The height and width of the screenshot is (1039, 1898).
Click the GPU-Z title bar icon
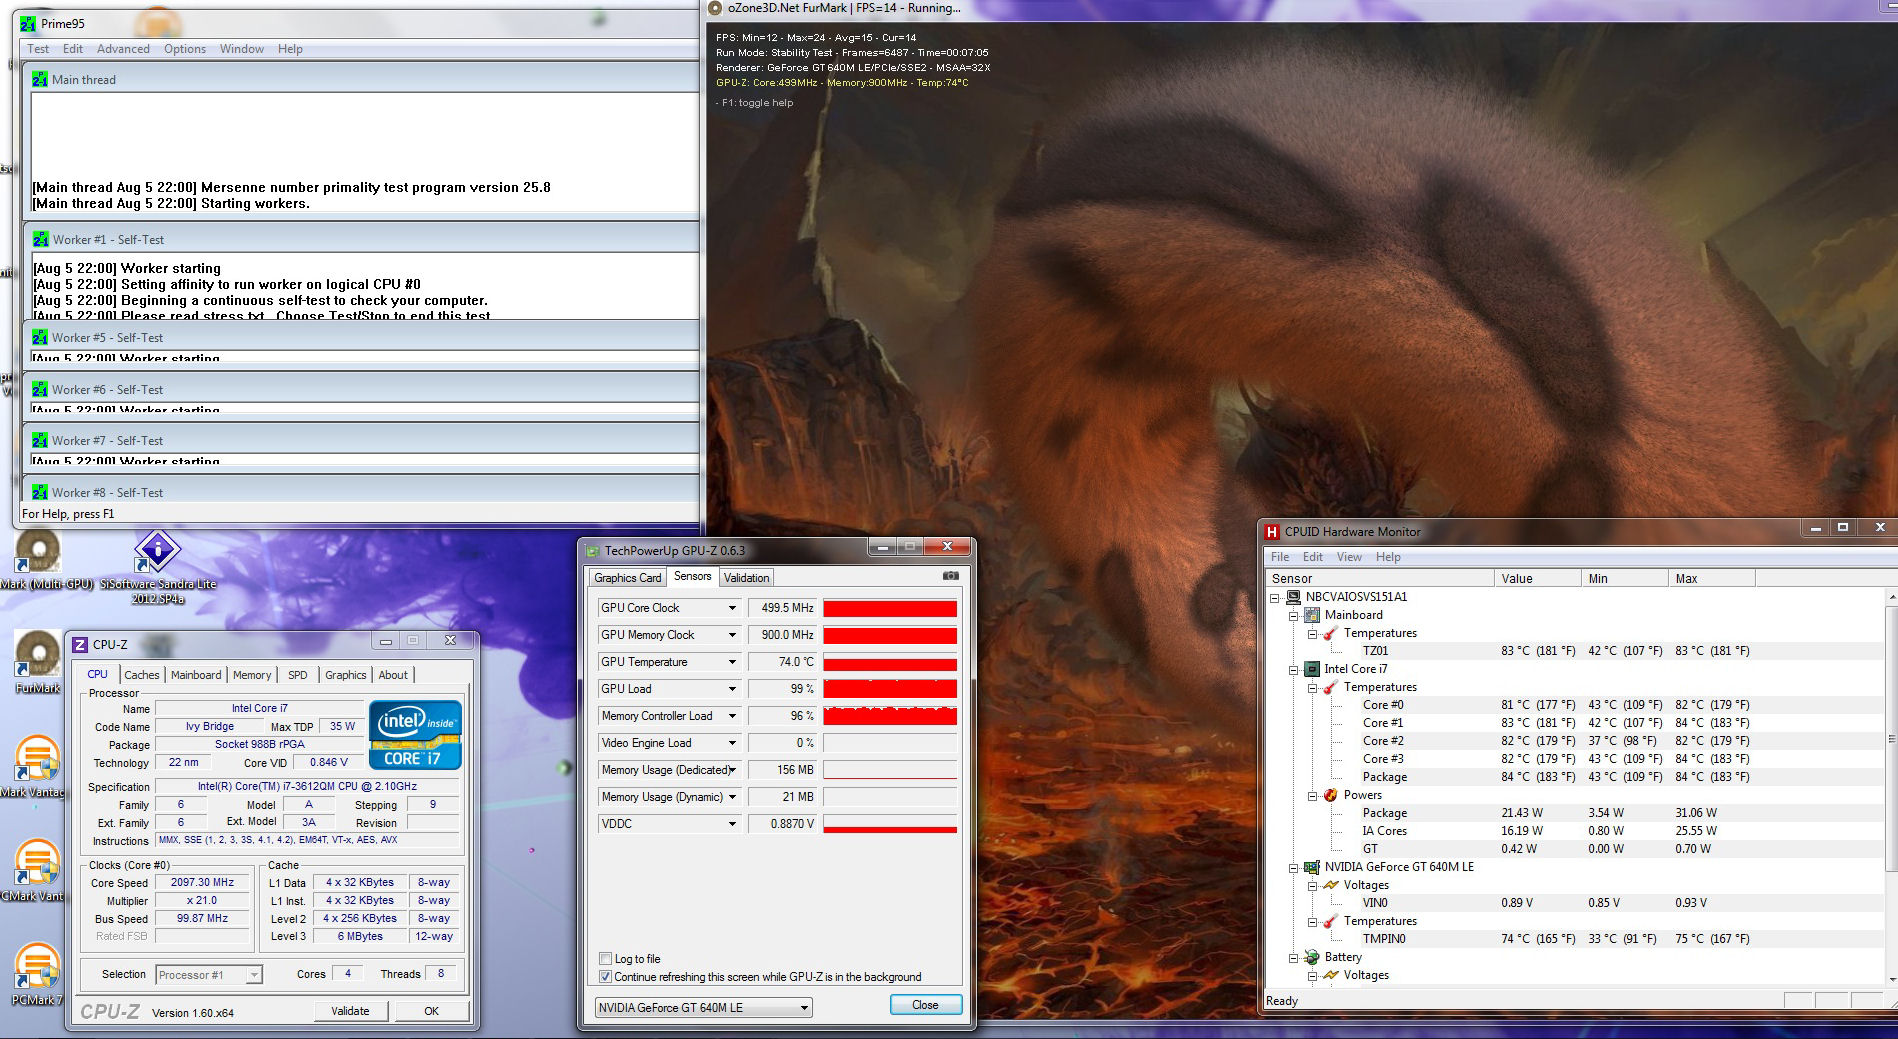coord(593,551)
